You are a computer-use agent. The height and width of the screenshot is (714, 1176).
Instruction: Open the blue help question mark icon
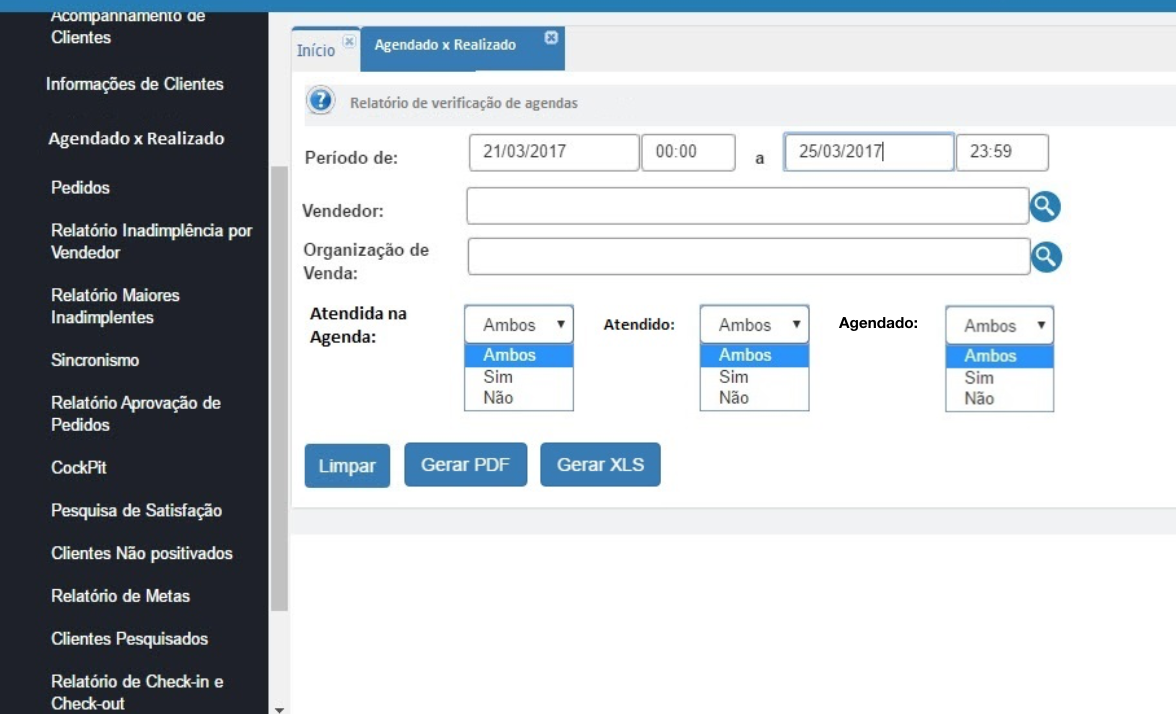[320, 100]
